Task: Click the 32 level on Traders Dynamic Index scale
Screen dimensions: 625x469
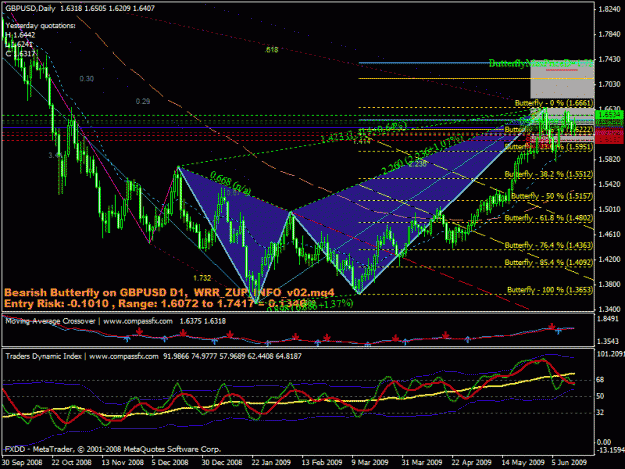Action: tap(600, 412)
